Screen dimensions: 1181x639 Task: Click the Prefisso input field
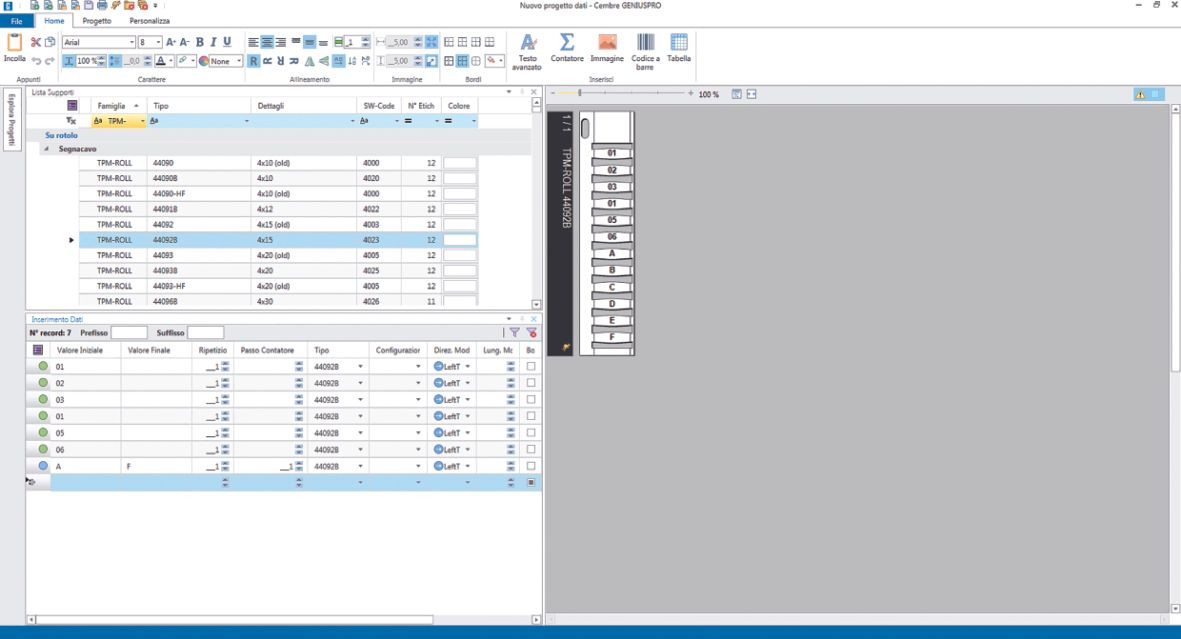(129, 332)
